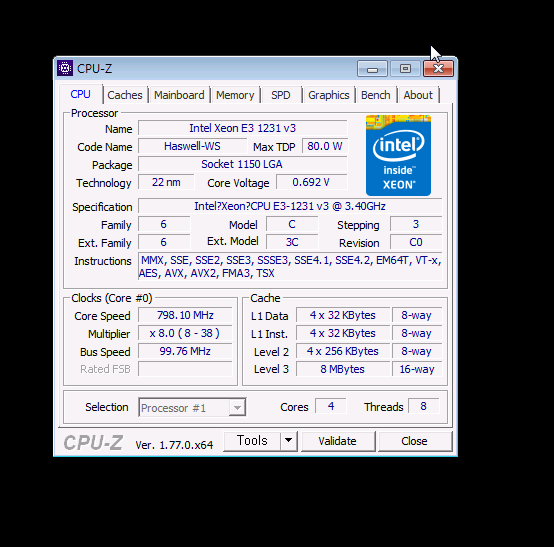Screen dimensions: 554x547
Task: Click the Threads value 8
Action: pos(424,406)
